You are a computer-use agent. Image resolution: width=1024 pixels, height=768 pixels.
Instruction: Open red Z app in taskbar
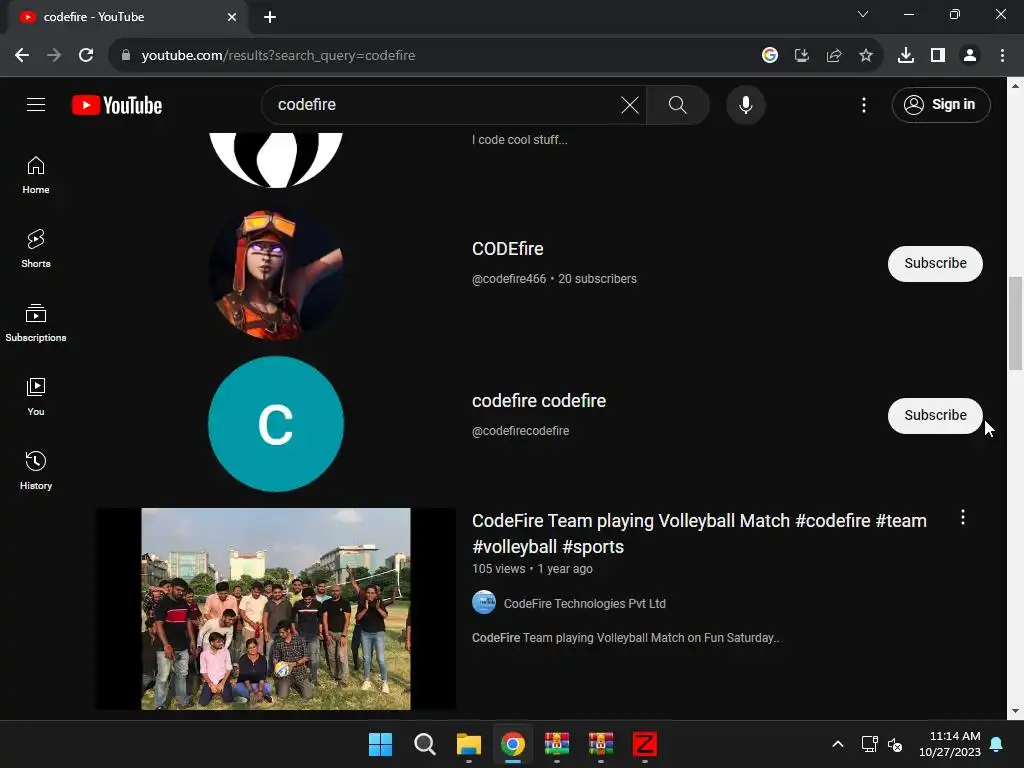(645, 744)
